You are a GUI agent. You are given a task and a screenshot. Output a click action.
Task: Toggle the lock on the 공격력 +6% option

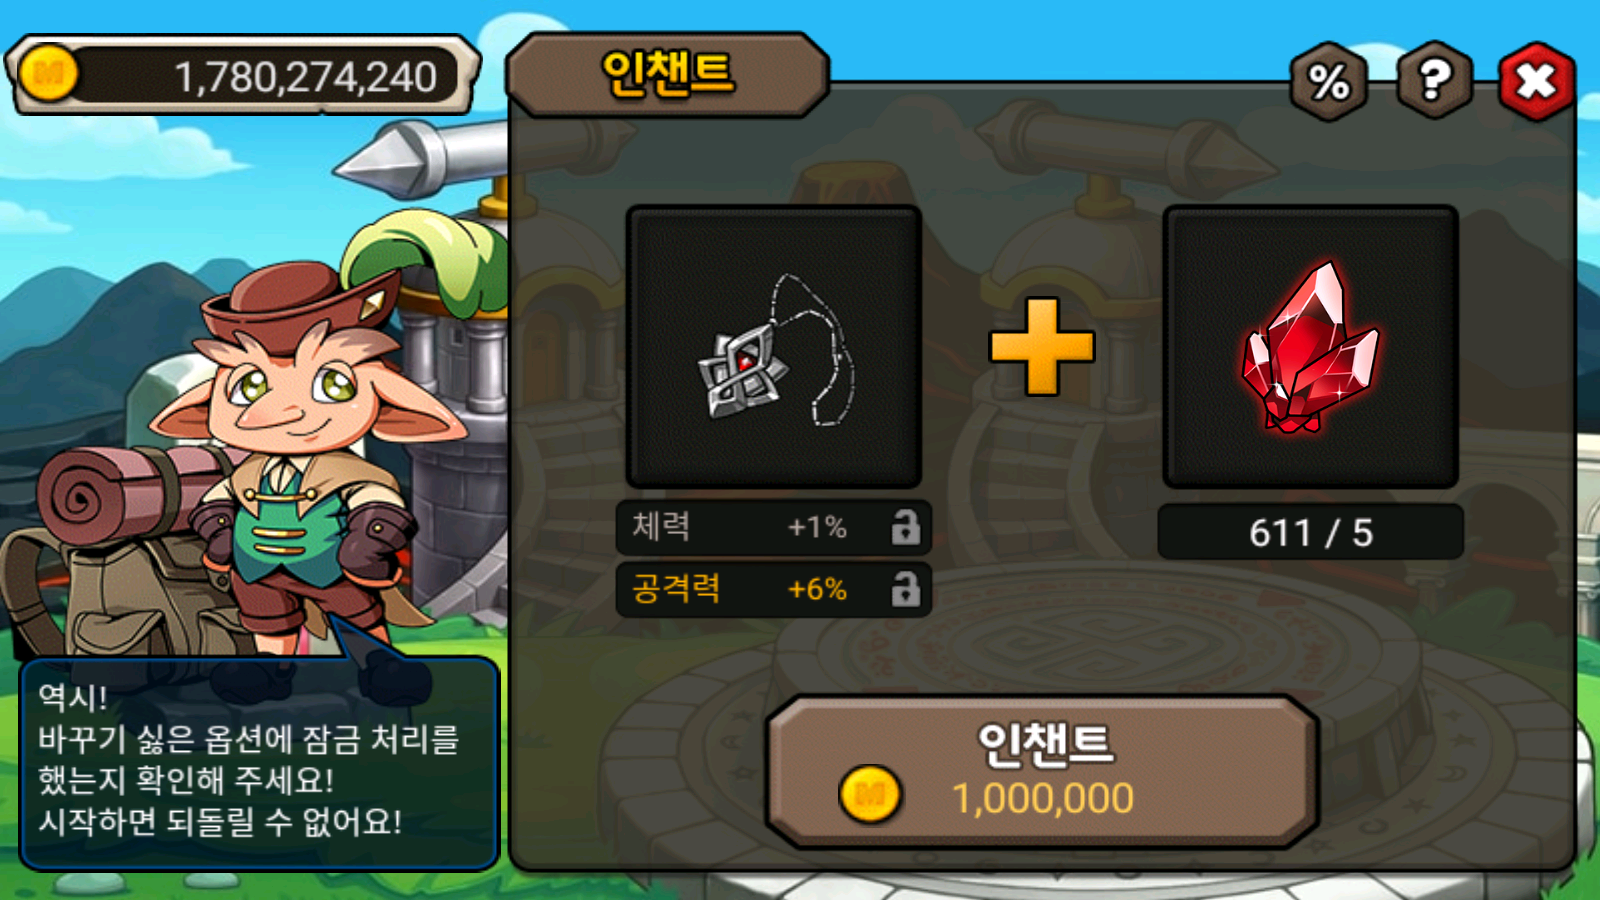coord(905,589)
